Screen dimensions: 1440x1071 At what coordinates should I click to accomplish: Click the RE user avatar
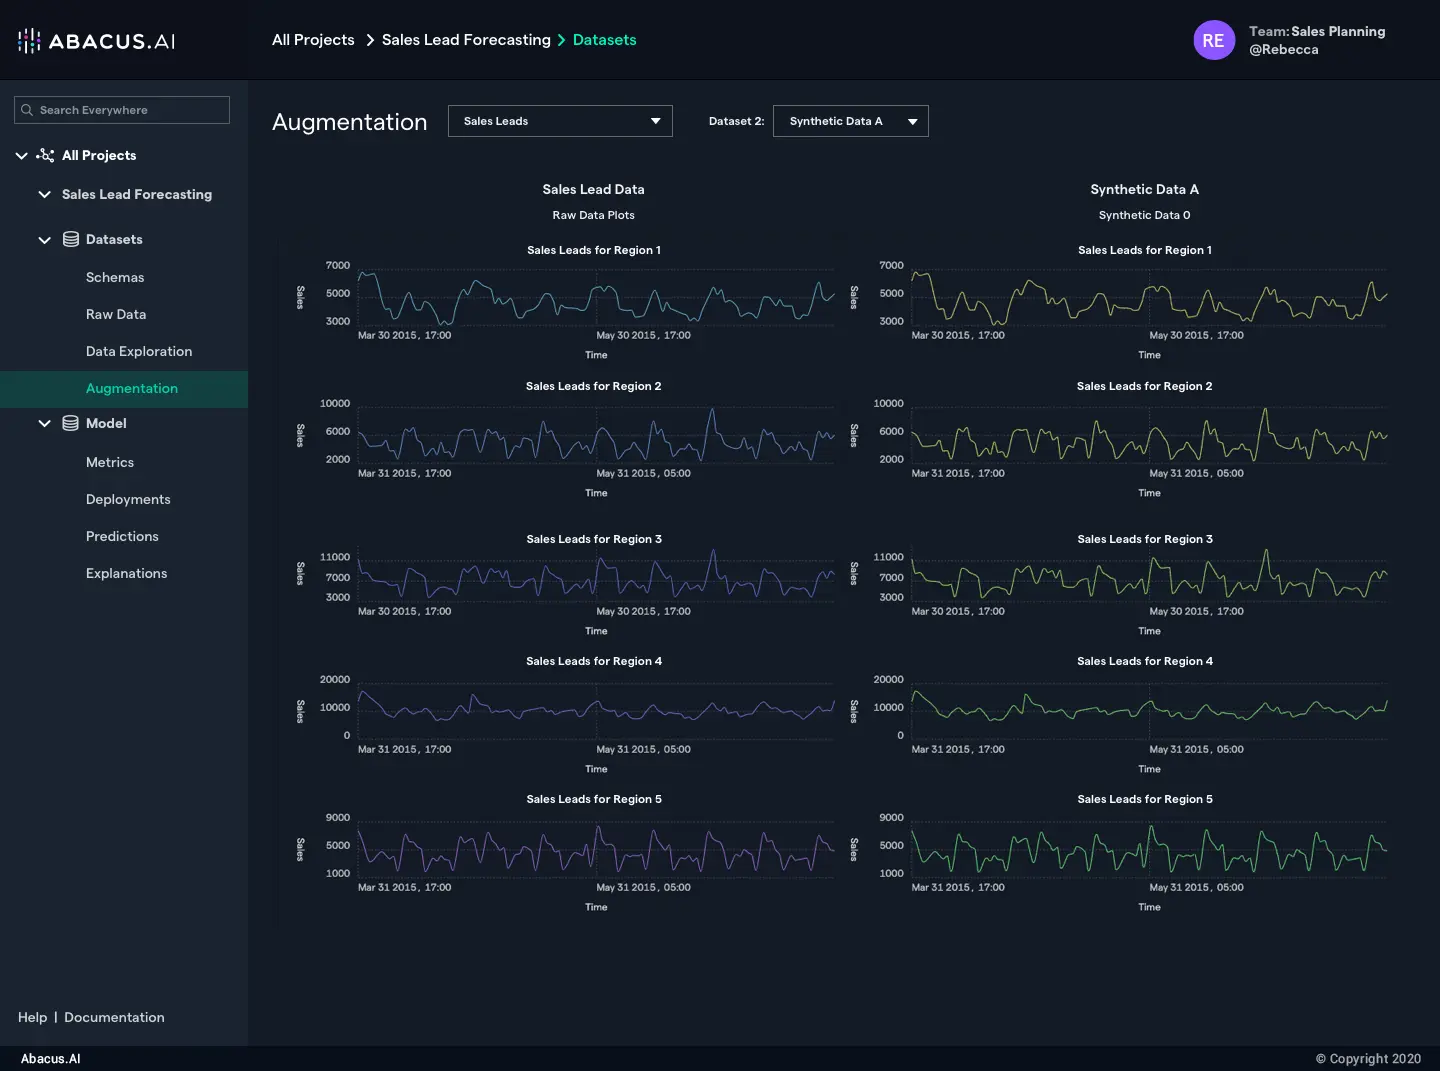tap(1213, 40)
